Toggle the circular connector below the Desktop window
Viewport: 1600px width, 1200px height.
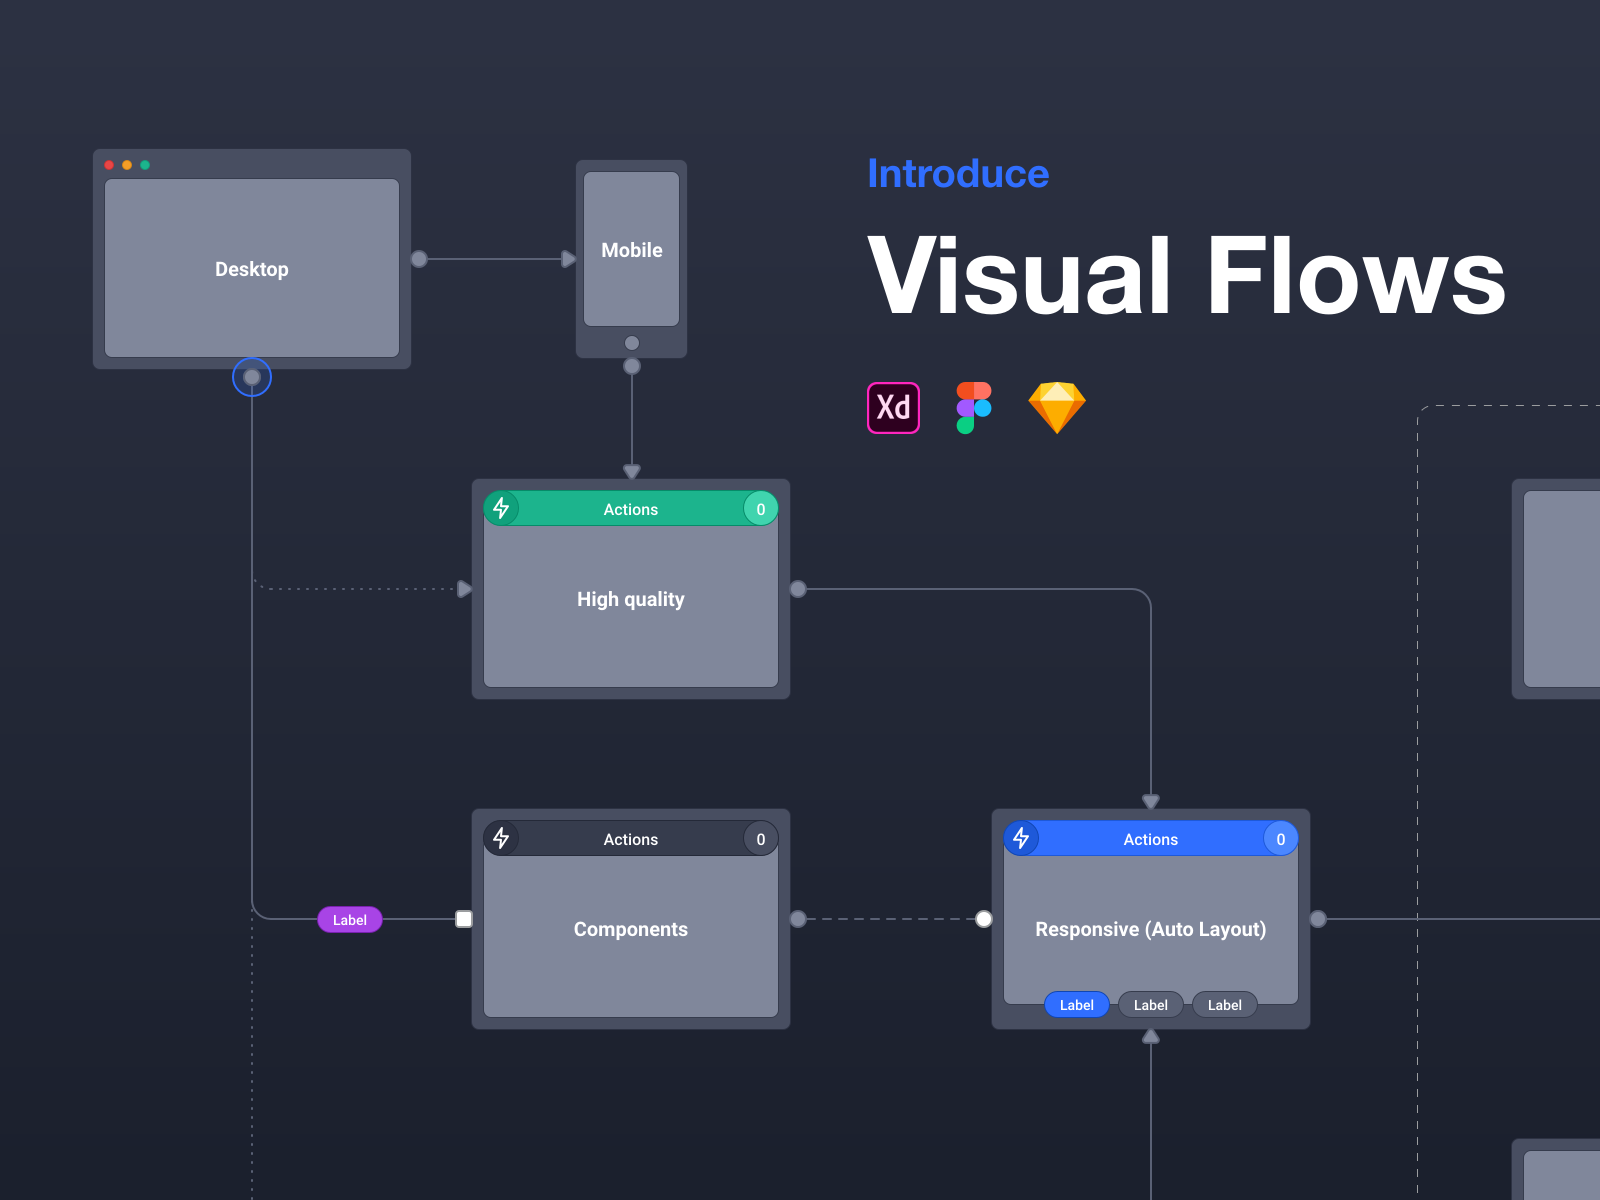coord(251,377)
